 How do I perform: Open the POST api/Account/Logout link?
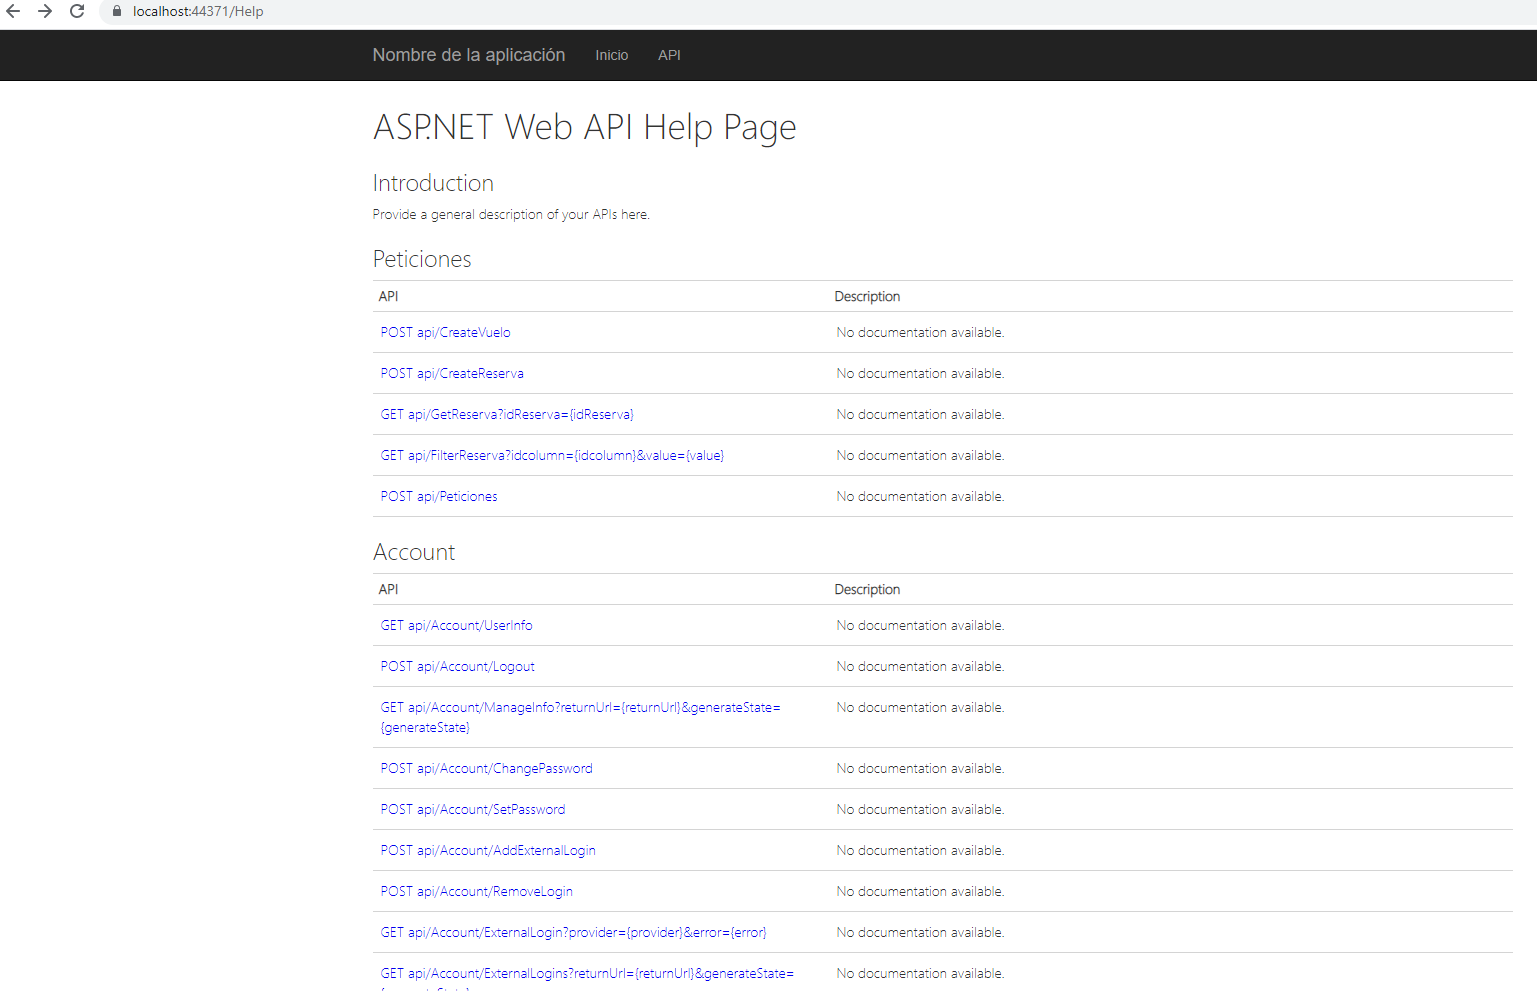tap(457, 666)
